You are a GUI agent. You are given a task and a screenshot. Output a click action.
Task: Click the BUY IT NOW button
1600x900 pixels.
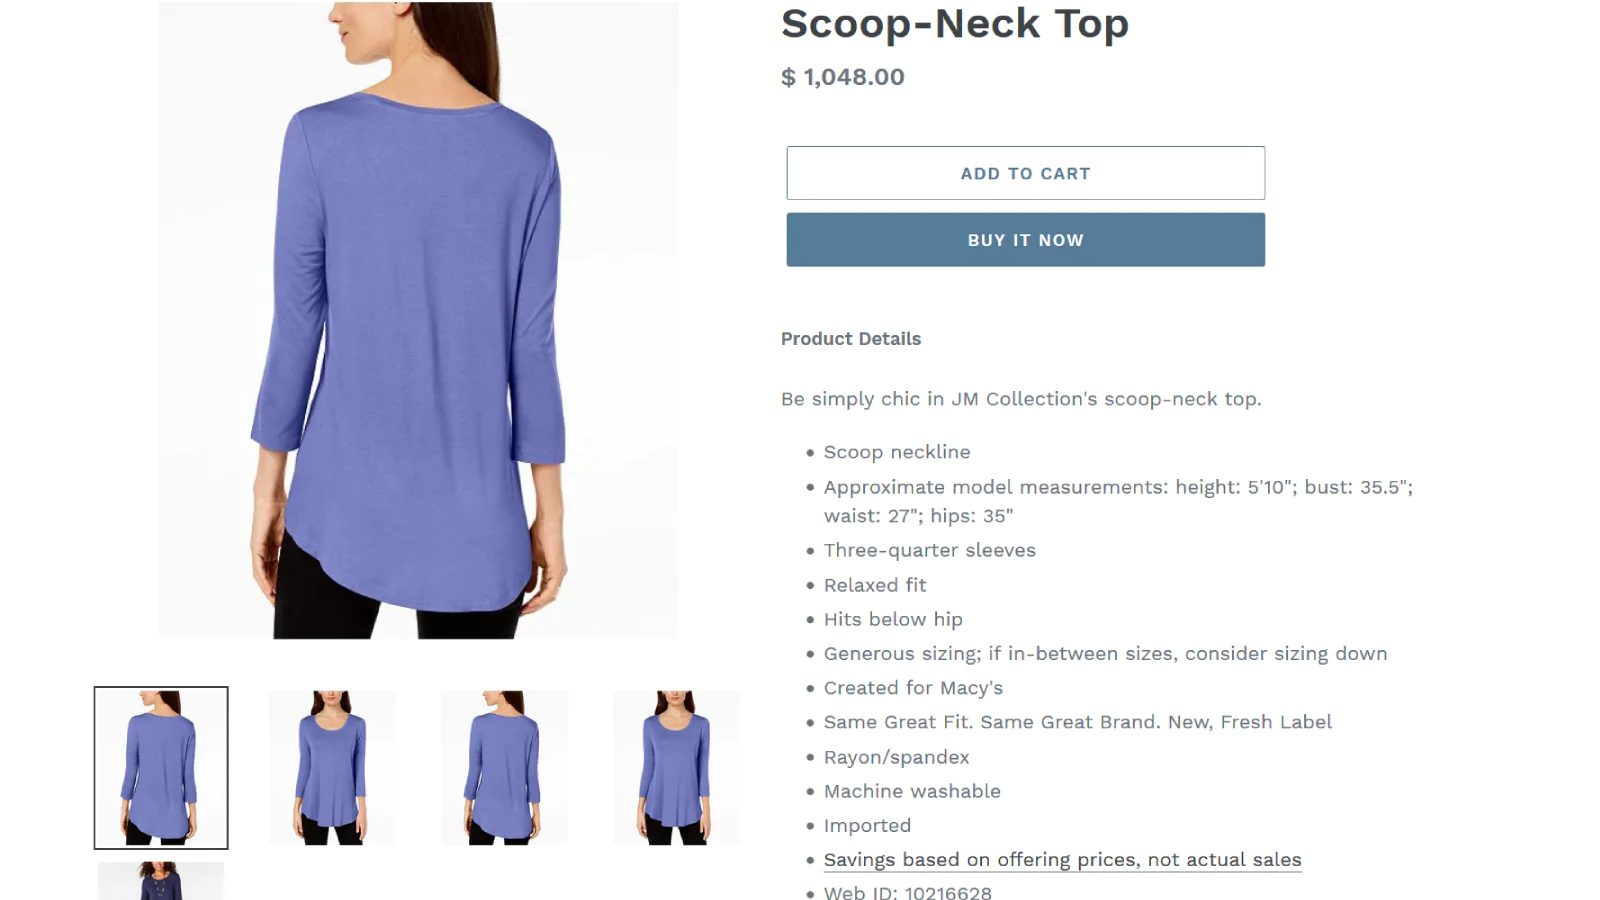1025,240
